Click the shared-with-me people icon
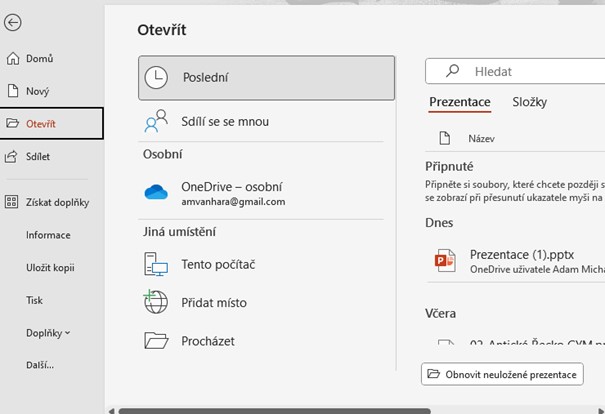605x414 pixels. tap(156, 121)
